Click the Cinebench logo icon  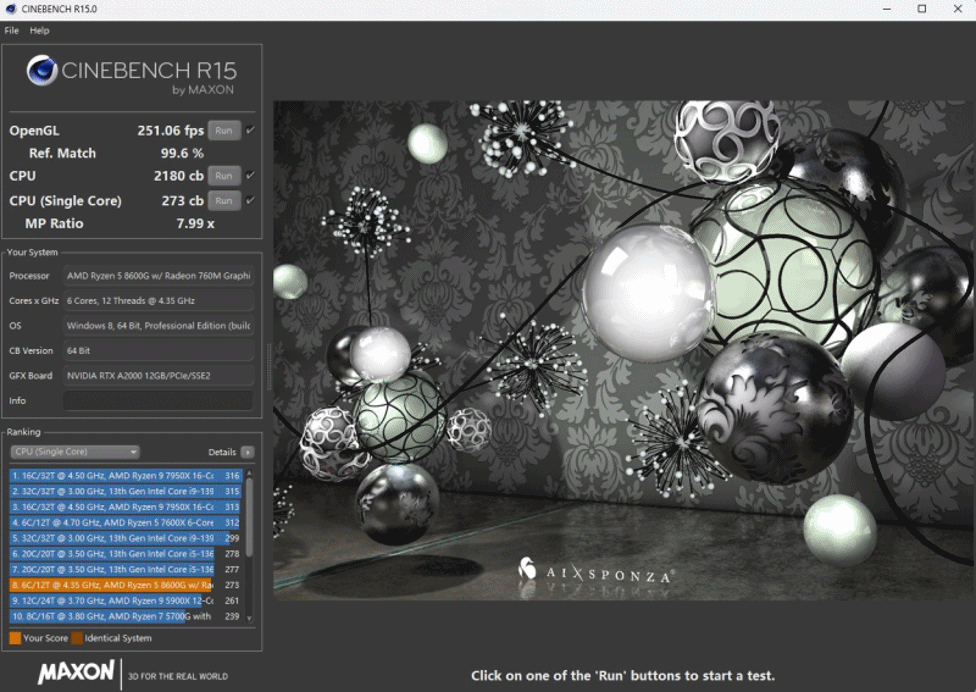pyautogui.click(x=42, y=70)
